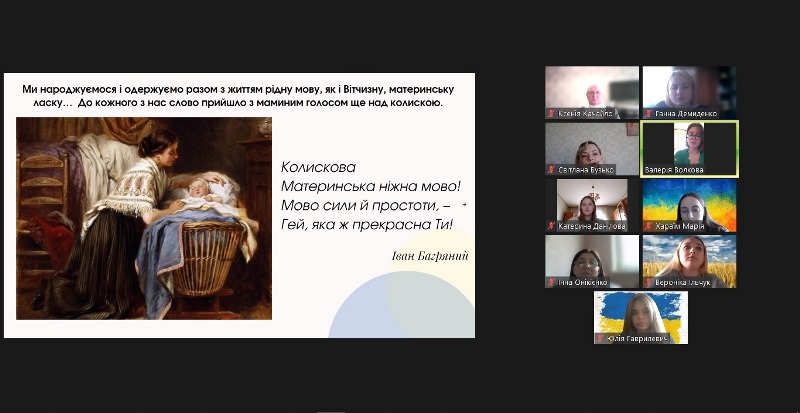
Task: Click muted mic icon beside Юлія Гаврилевич
Action: (x=600, y=339)
